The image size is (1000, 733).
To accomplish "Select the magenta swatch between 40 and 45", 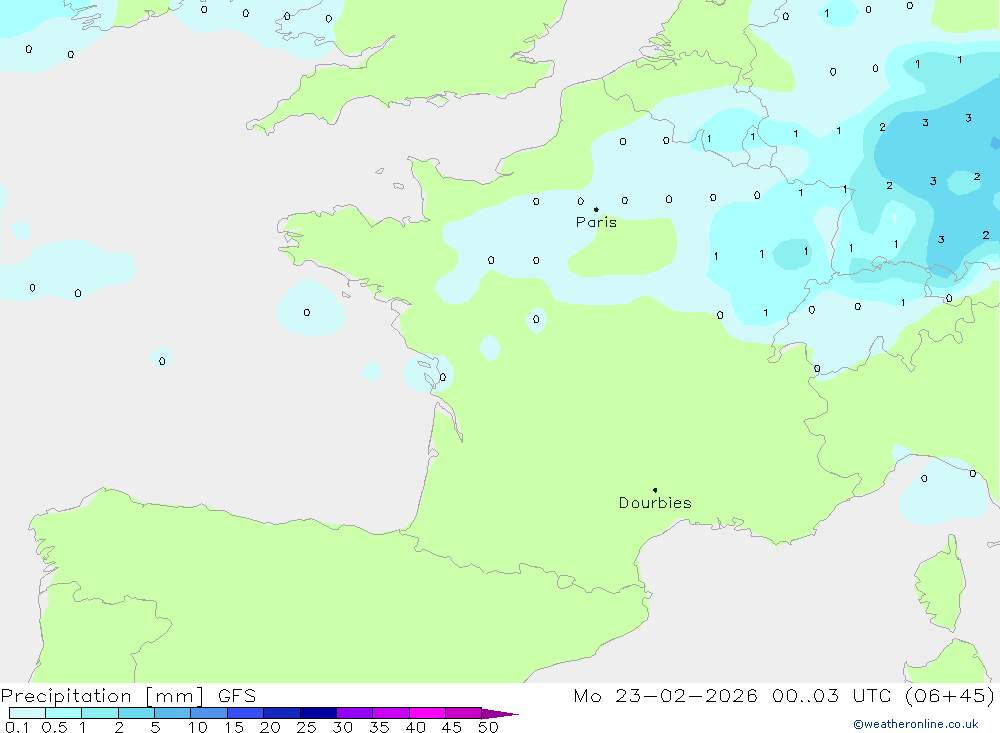I will (x=427, y=713).
